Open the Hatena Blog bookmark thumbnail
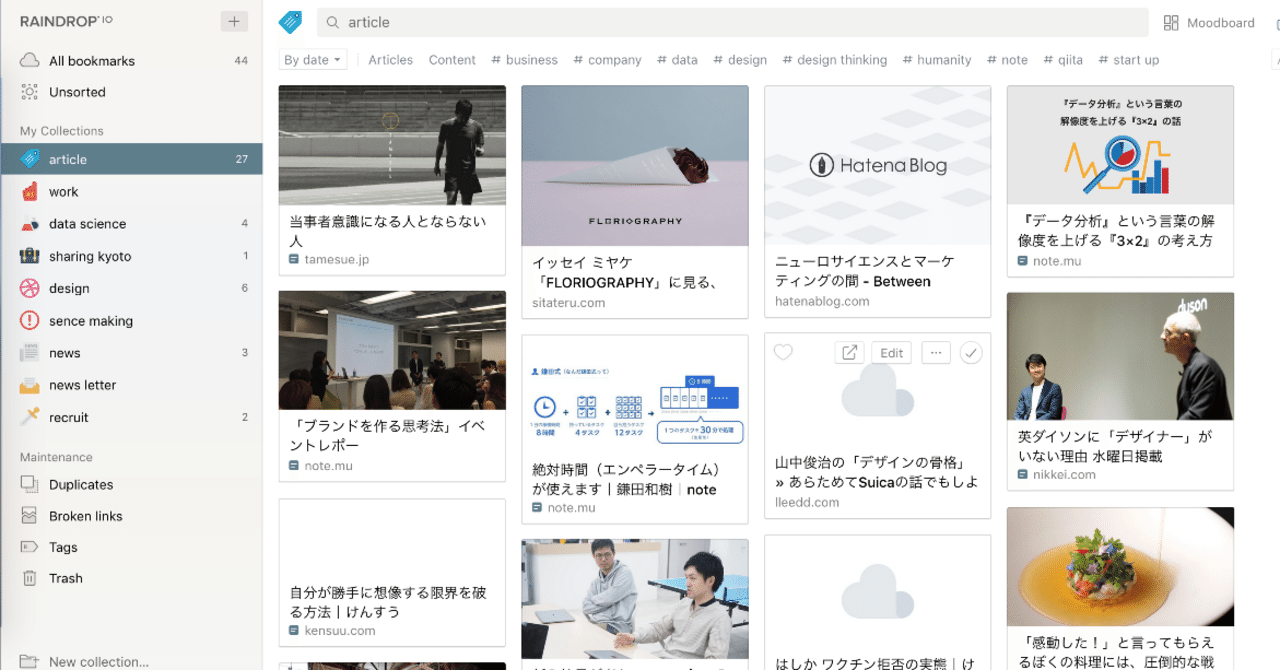 878,166
